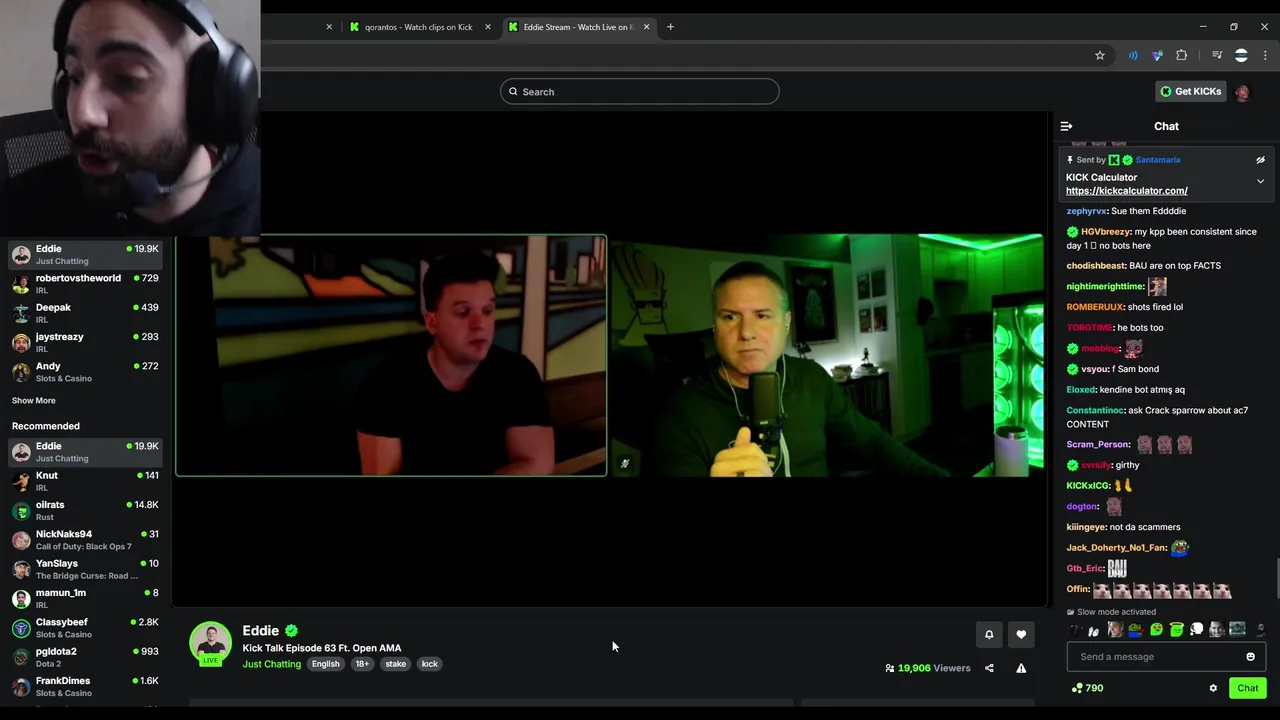Open chat settings gear
The height and width of the screenshot is (720, 1280).
1213,688
